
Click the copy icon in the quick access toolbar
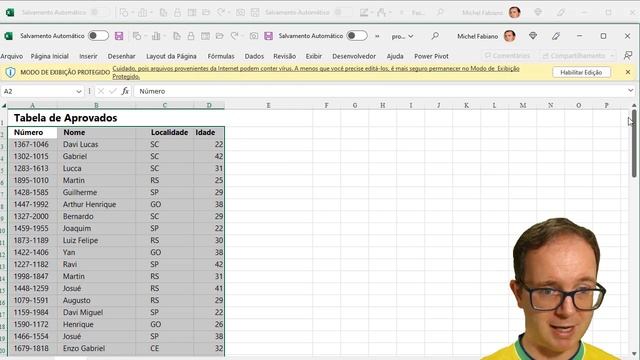[176, 36]
